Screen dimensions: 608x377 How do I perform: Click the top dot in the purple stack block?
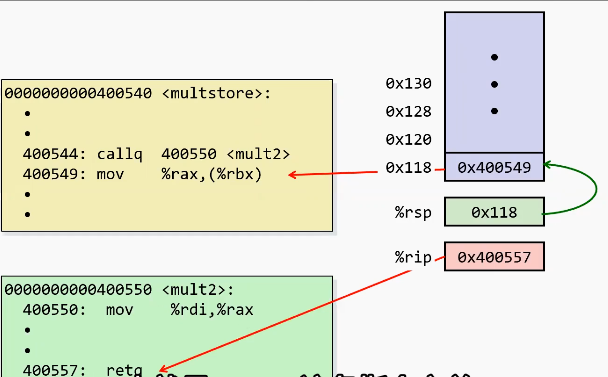(x=494, y=57)
